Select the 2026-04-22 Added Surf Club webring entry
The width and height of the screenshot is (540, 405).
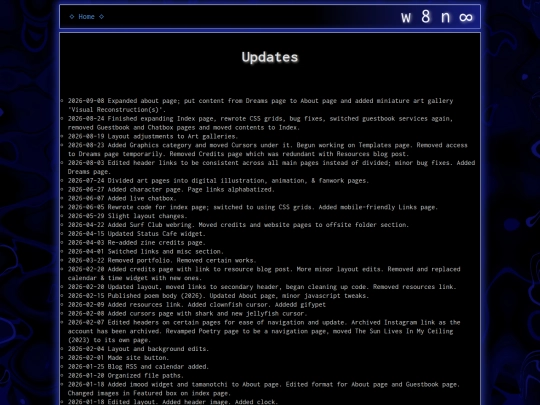click(x=238, y=225)
